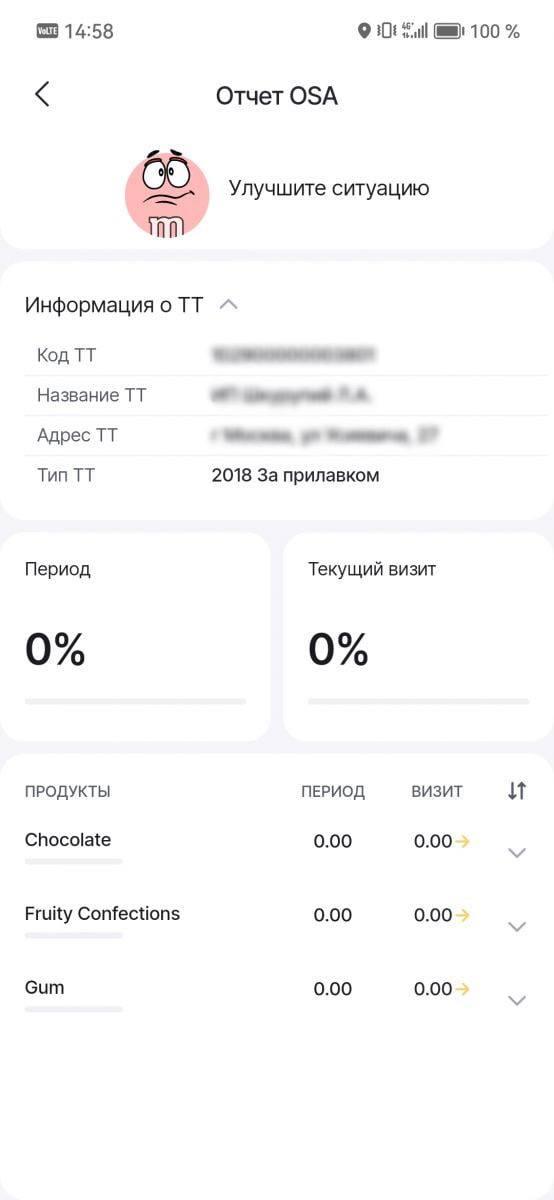Image resolution: width=554 pixels, height=1200 pixels.
Task: Tap the yellow arrow next to Gum
Action: (x=462, y=990)
